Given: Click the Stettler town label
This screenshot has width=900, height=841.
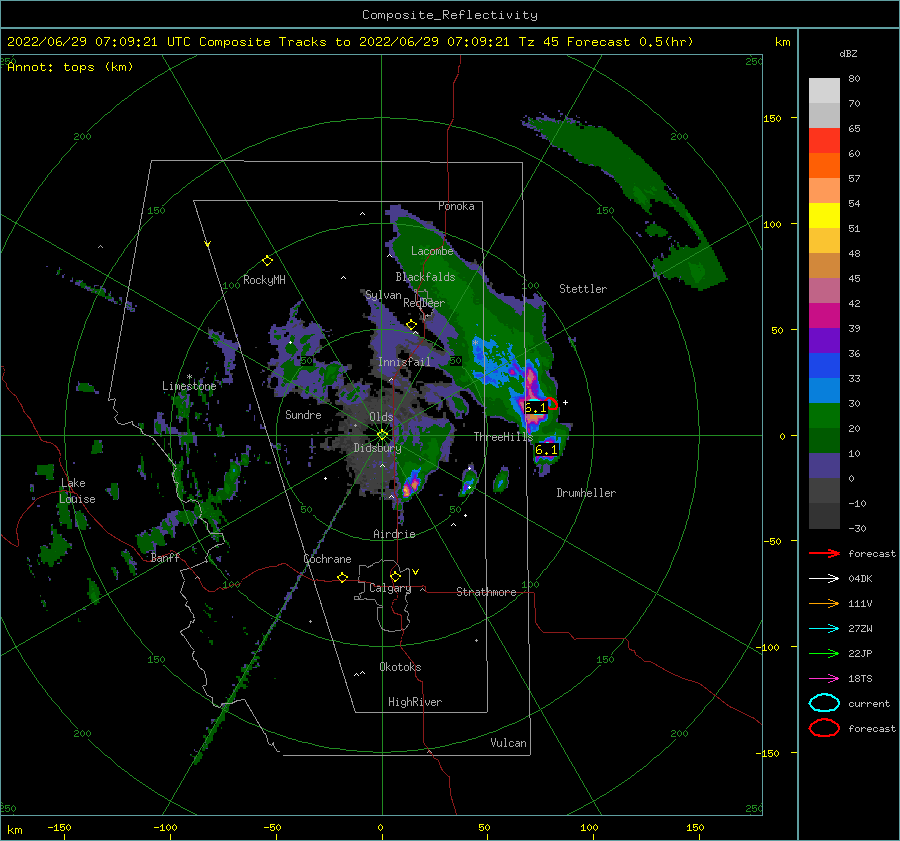Looking at the screenshot, I should [583, 289].
